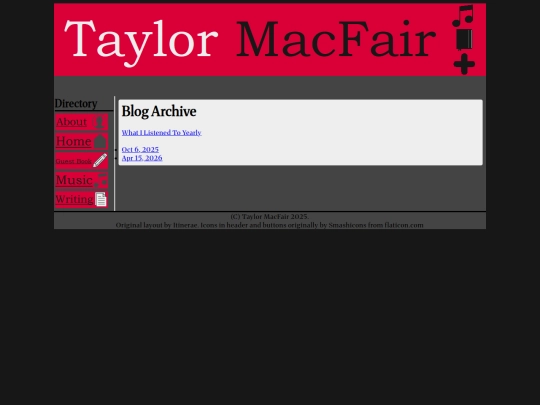The width and height of the screenshot is (540, 405).
Task: Click the Blog Archive heading
Action: (159, 112)
